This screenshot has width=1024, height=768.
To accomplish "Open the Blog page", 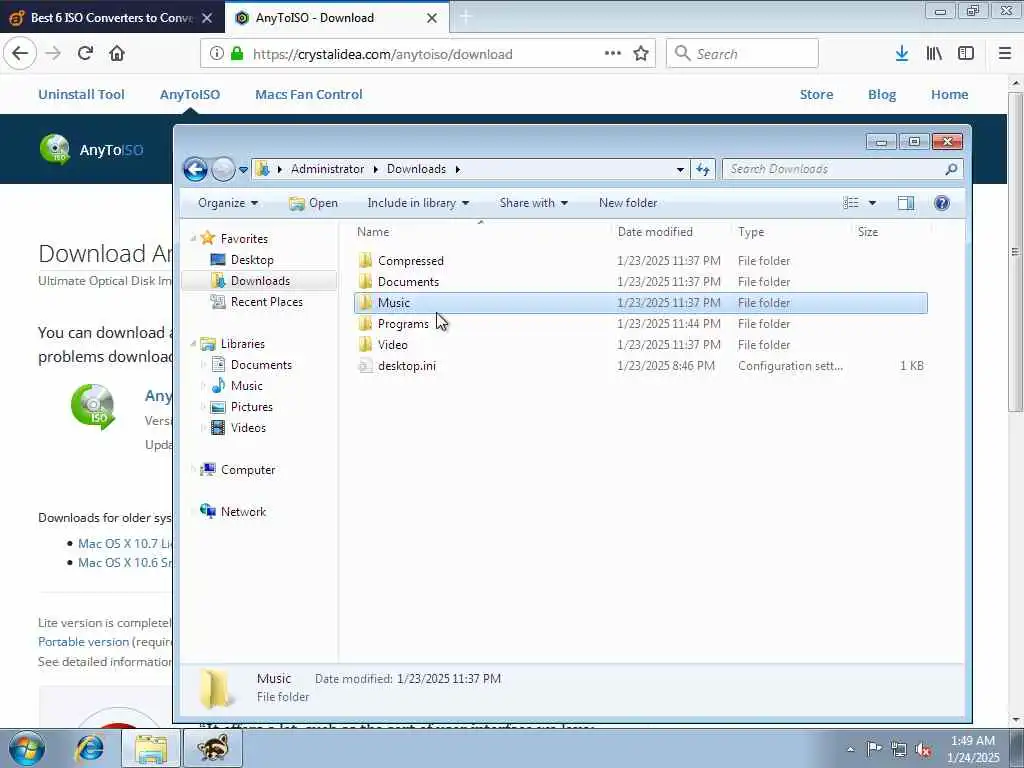I will pyautogui.click(x=882, y=95).
